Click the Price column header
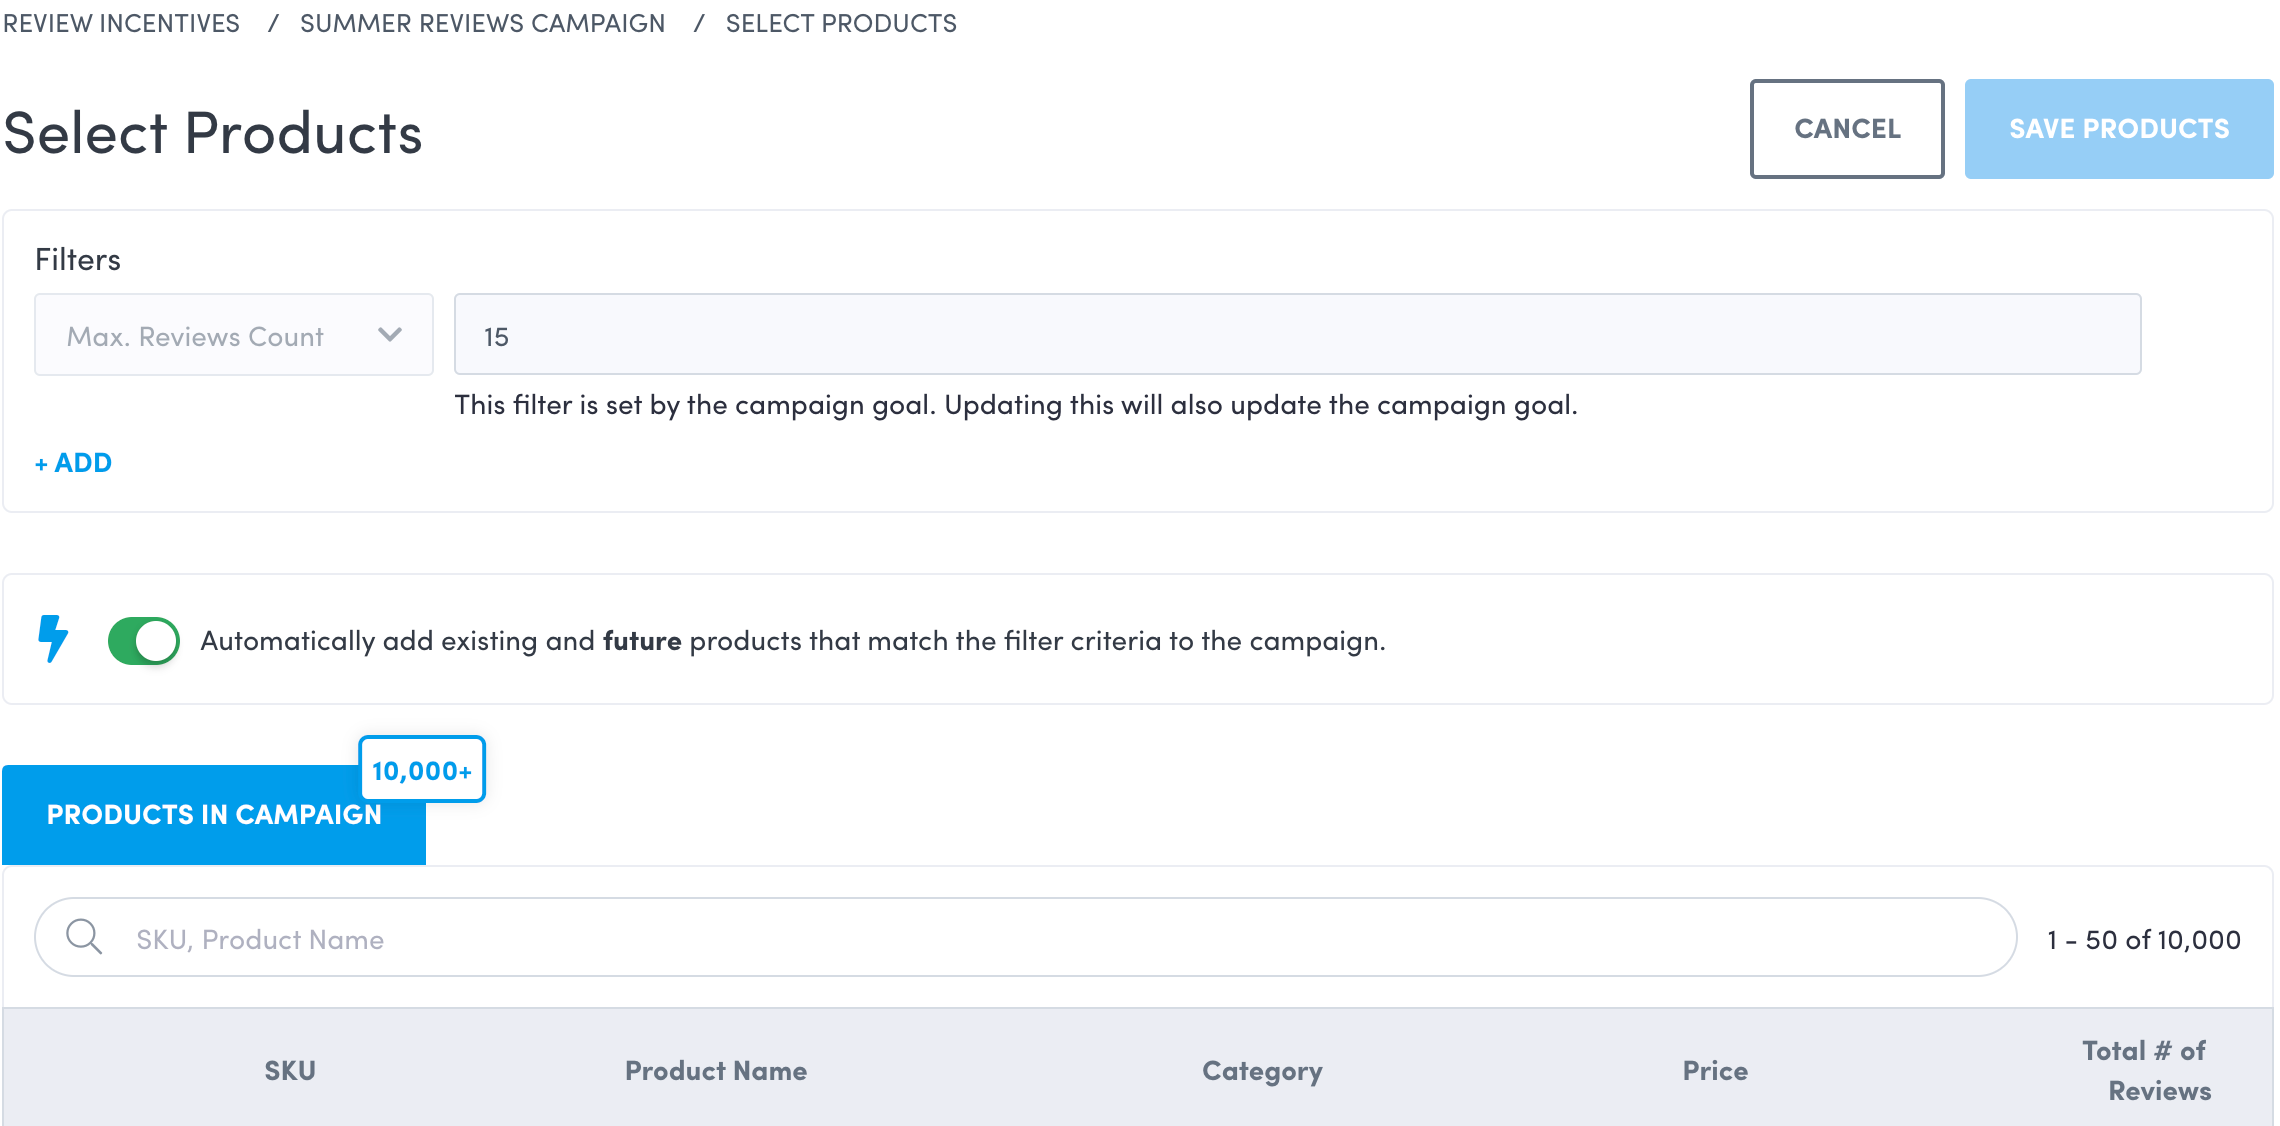Image resolution: width=2280 pixels, height=1126 pixels. point(1715,1071)
